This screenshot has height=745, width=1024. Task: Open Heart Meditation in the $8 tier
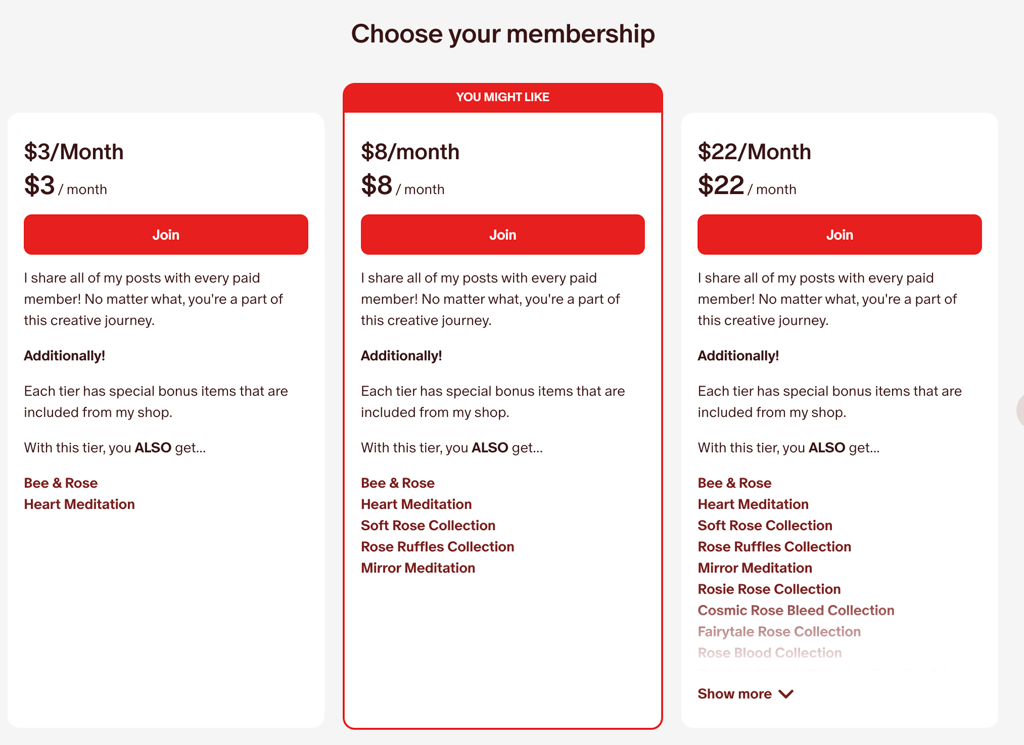coord(416,504)
